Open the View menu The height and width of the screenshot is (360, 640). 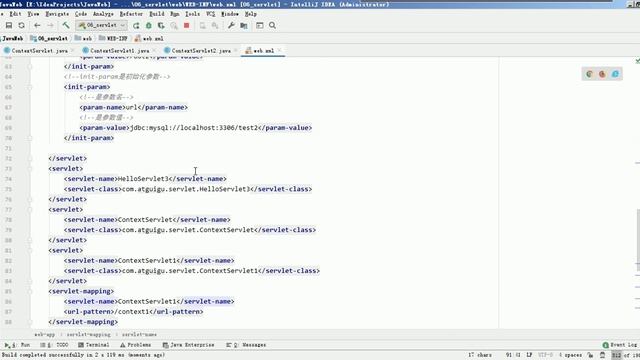coord(33,14)
